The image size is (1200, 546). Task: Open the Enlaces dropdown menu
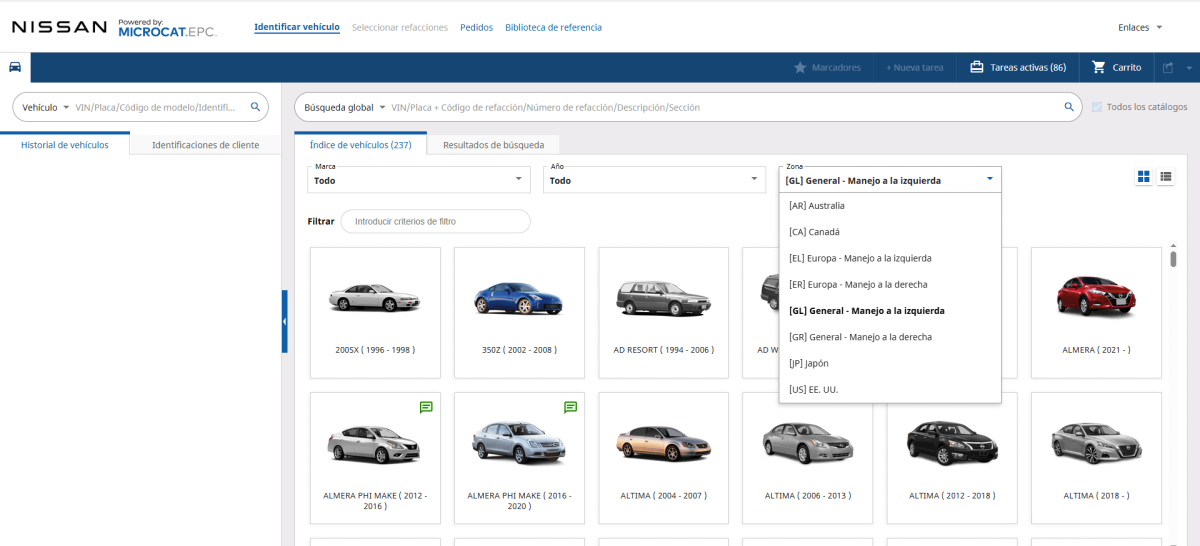[x=1139, y=27]
